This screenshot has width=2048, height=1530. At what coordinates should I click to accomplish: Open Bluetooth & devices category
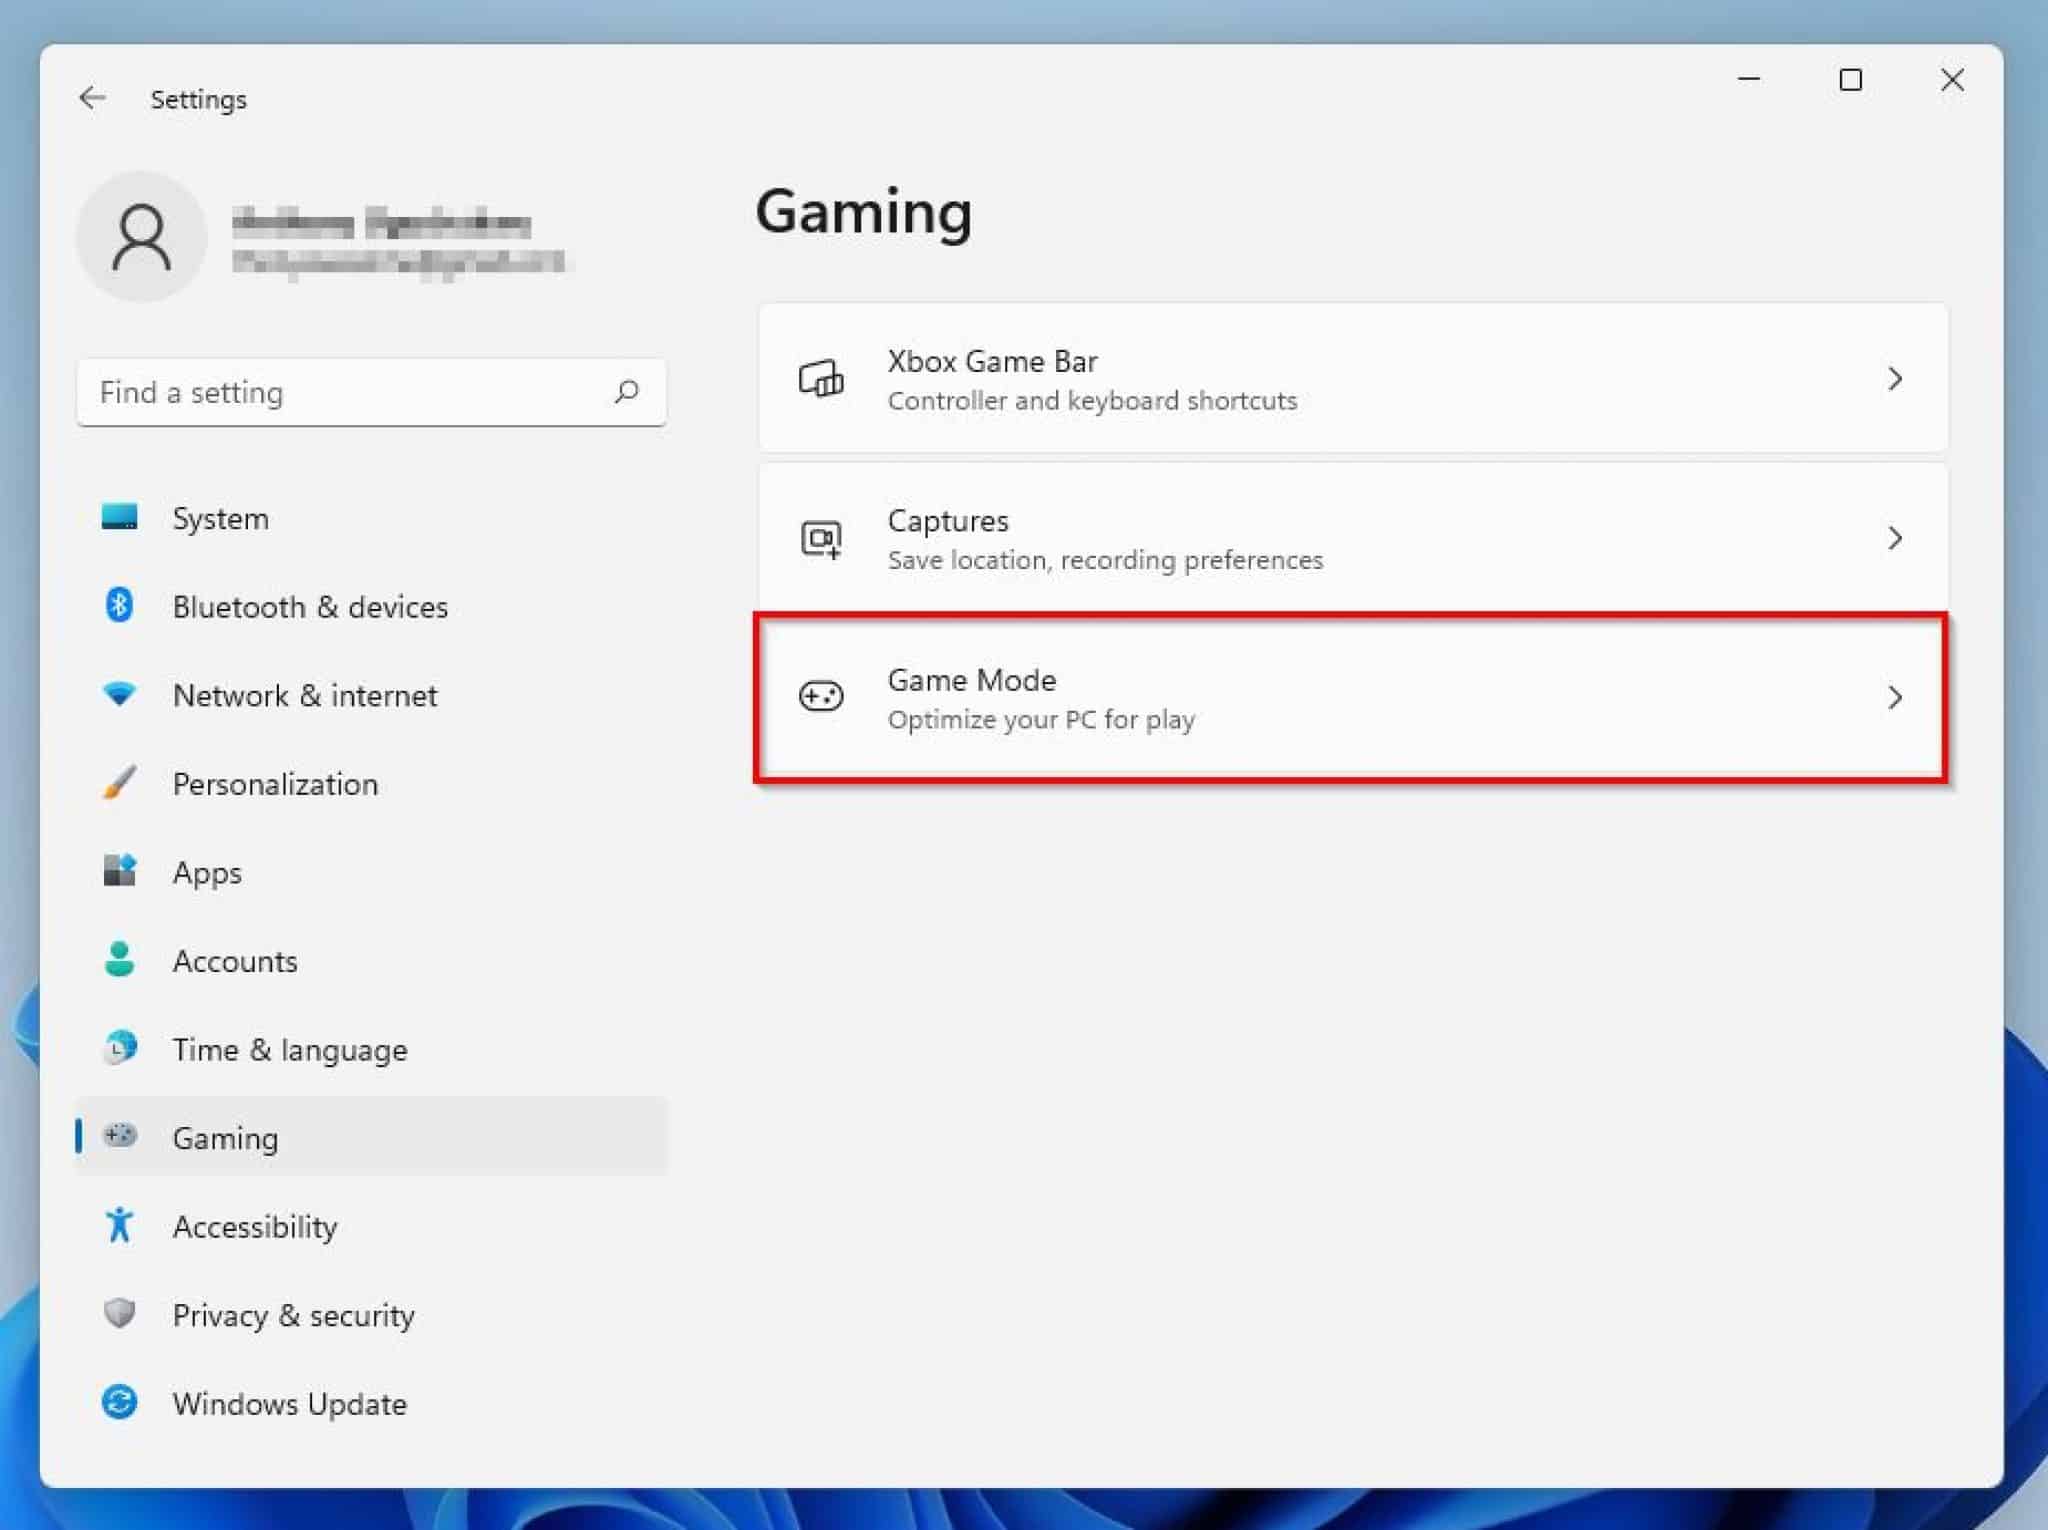[x=371, y=606]
